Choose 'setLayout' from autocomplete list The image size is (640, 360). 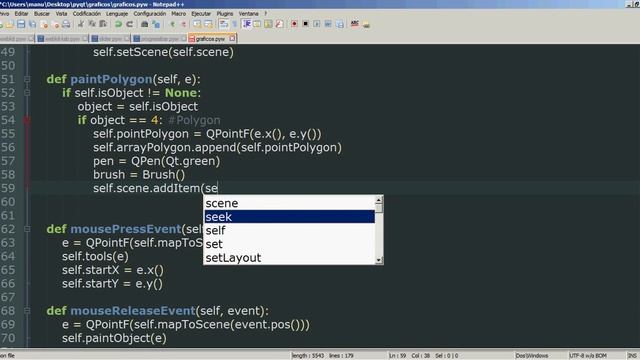point(289,258)
